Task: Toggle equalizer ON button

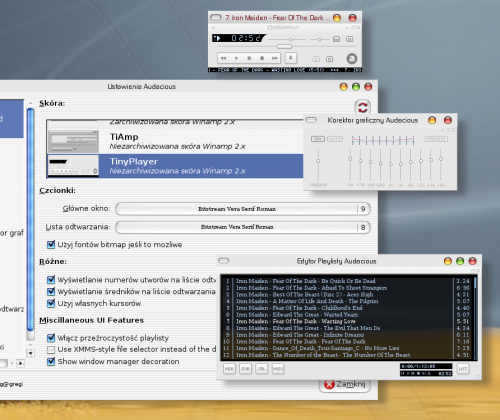Action: (x=318, y=139)
